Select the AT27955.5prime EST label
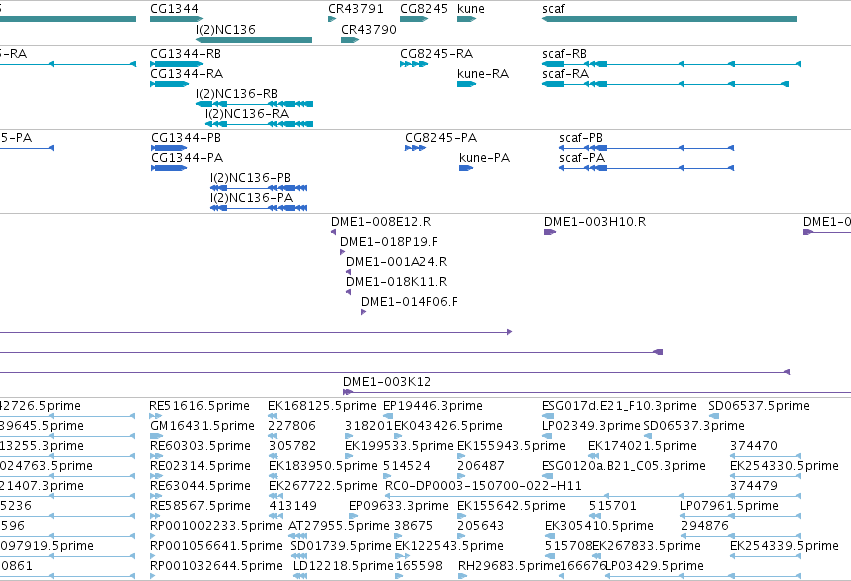Viewport: 851px width, 581px height. point(339,526)
